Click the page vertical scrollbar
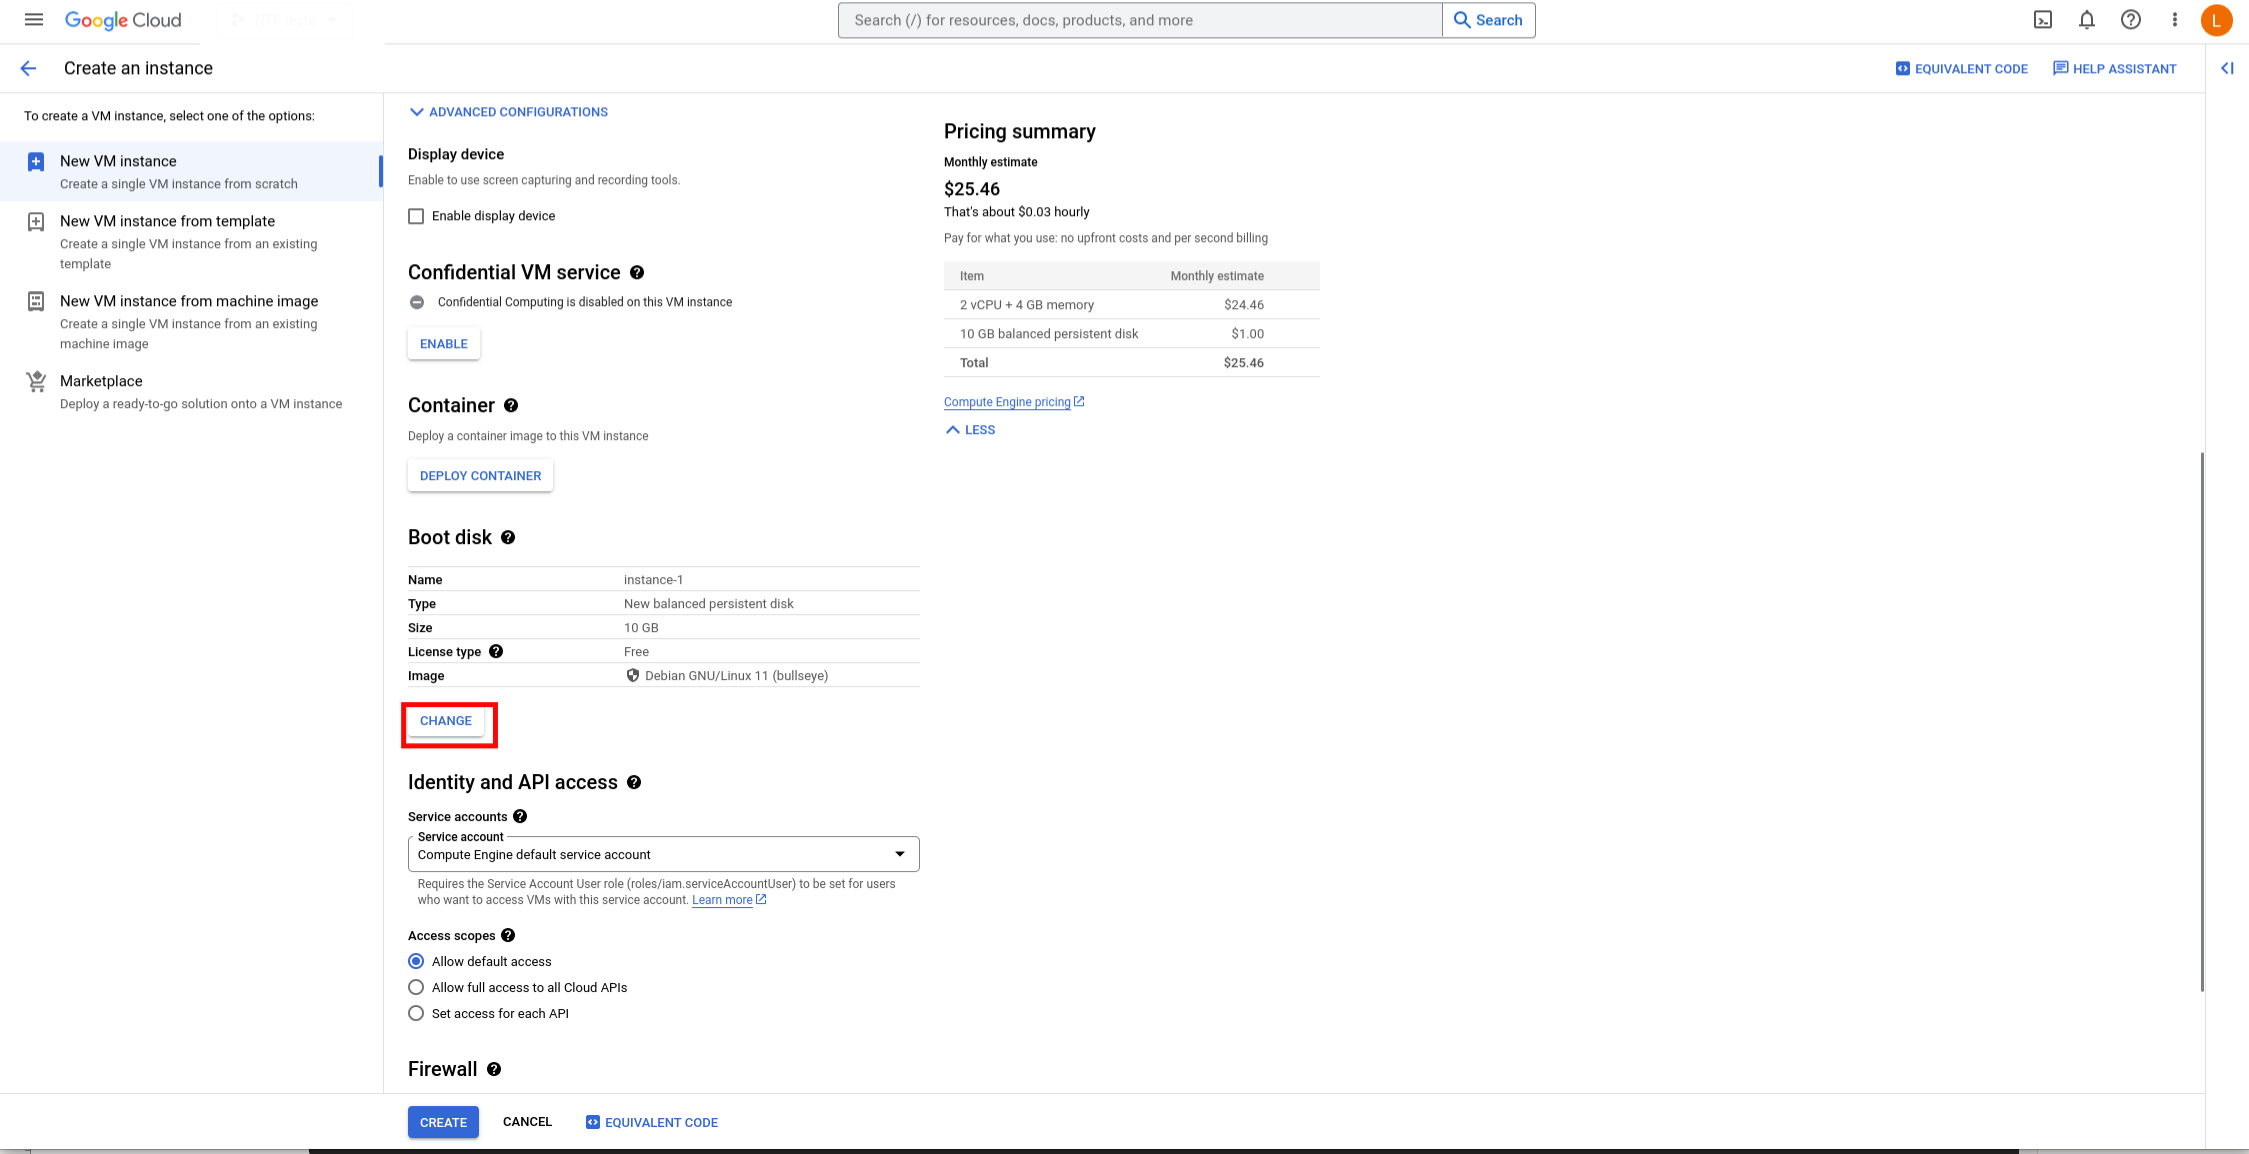The width and height of the screenshot is (2249, 1154). tap(2201, 720)
